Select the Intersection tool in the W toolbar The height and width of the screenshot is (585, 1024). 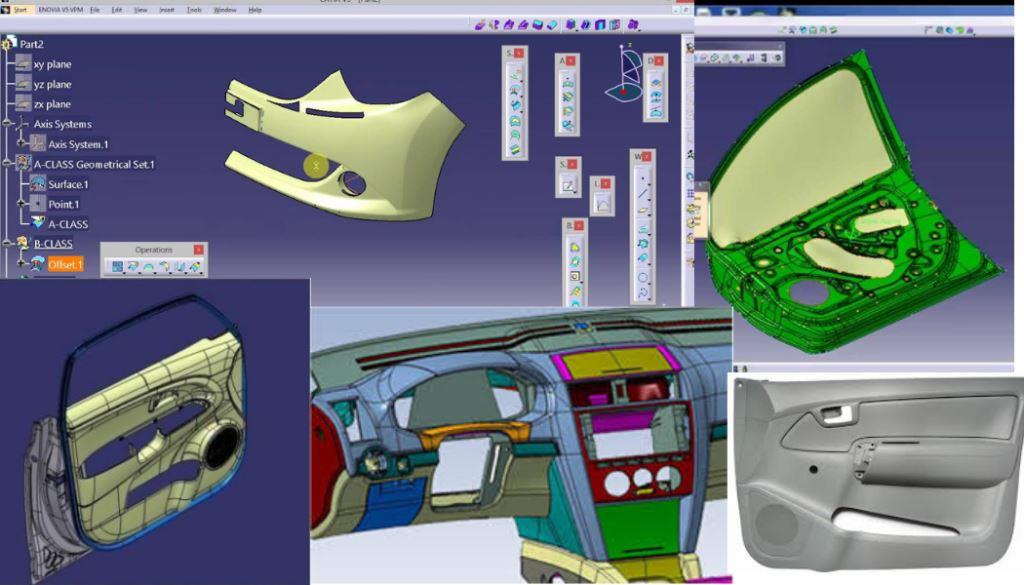(x=643, y=244)
